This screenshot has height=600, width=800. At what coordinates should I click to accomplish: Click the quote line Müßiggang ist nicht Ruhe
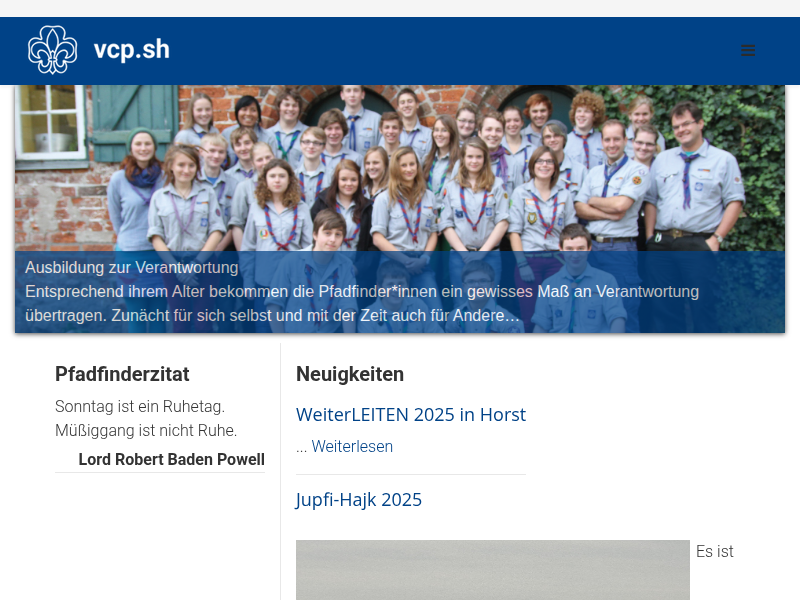(x=146, y=431)
